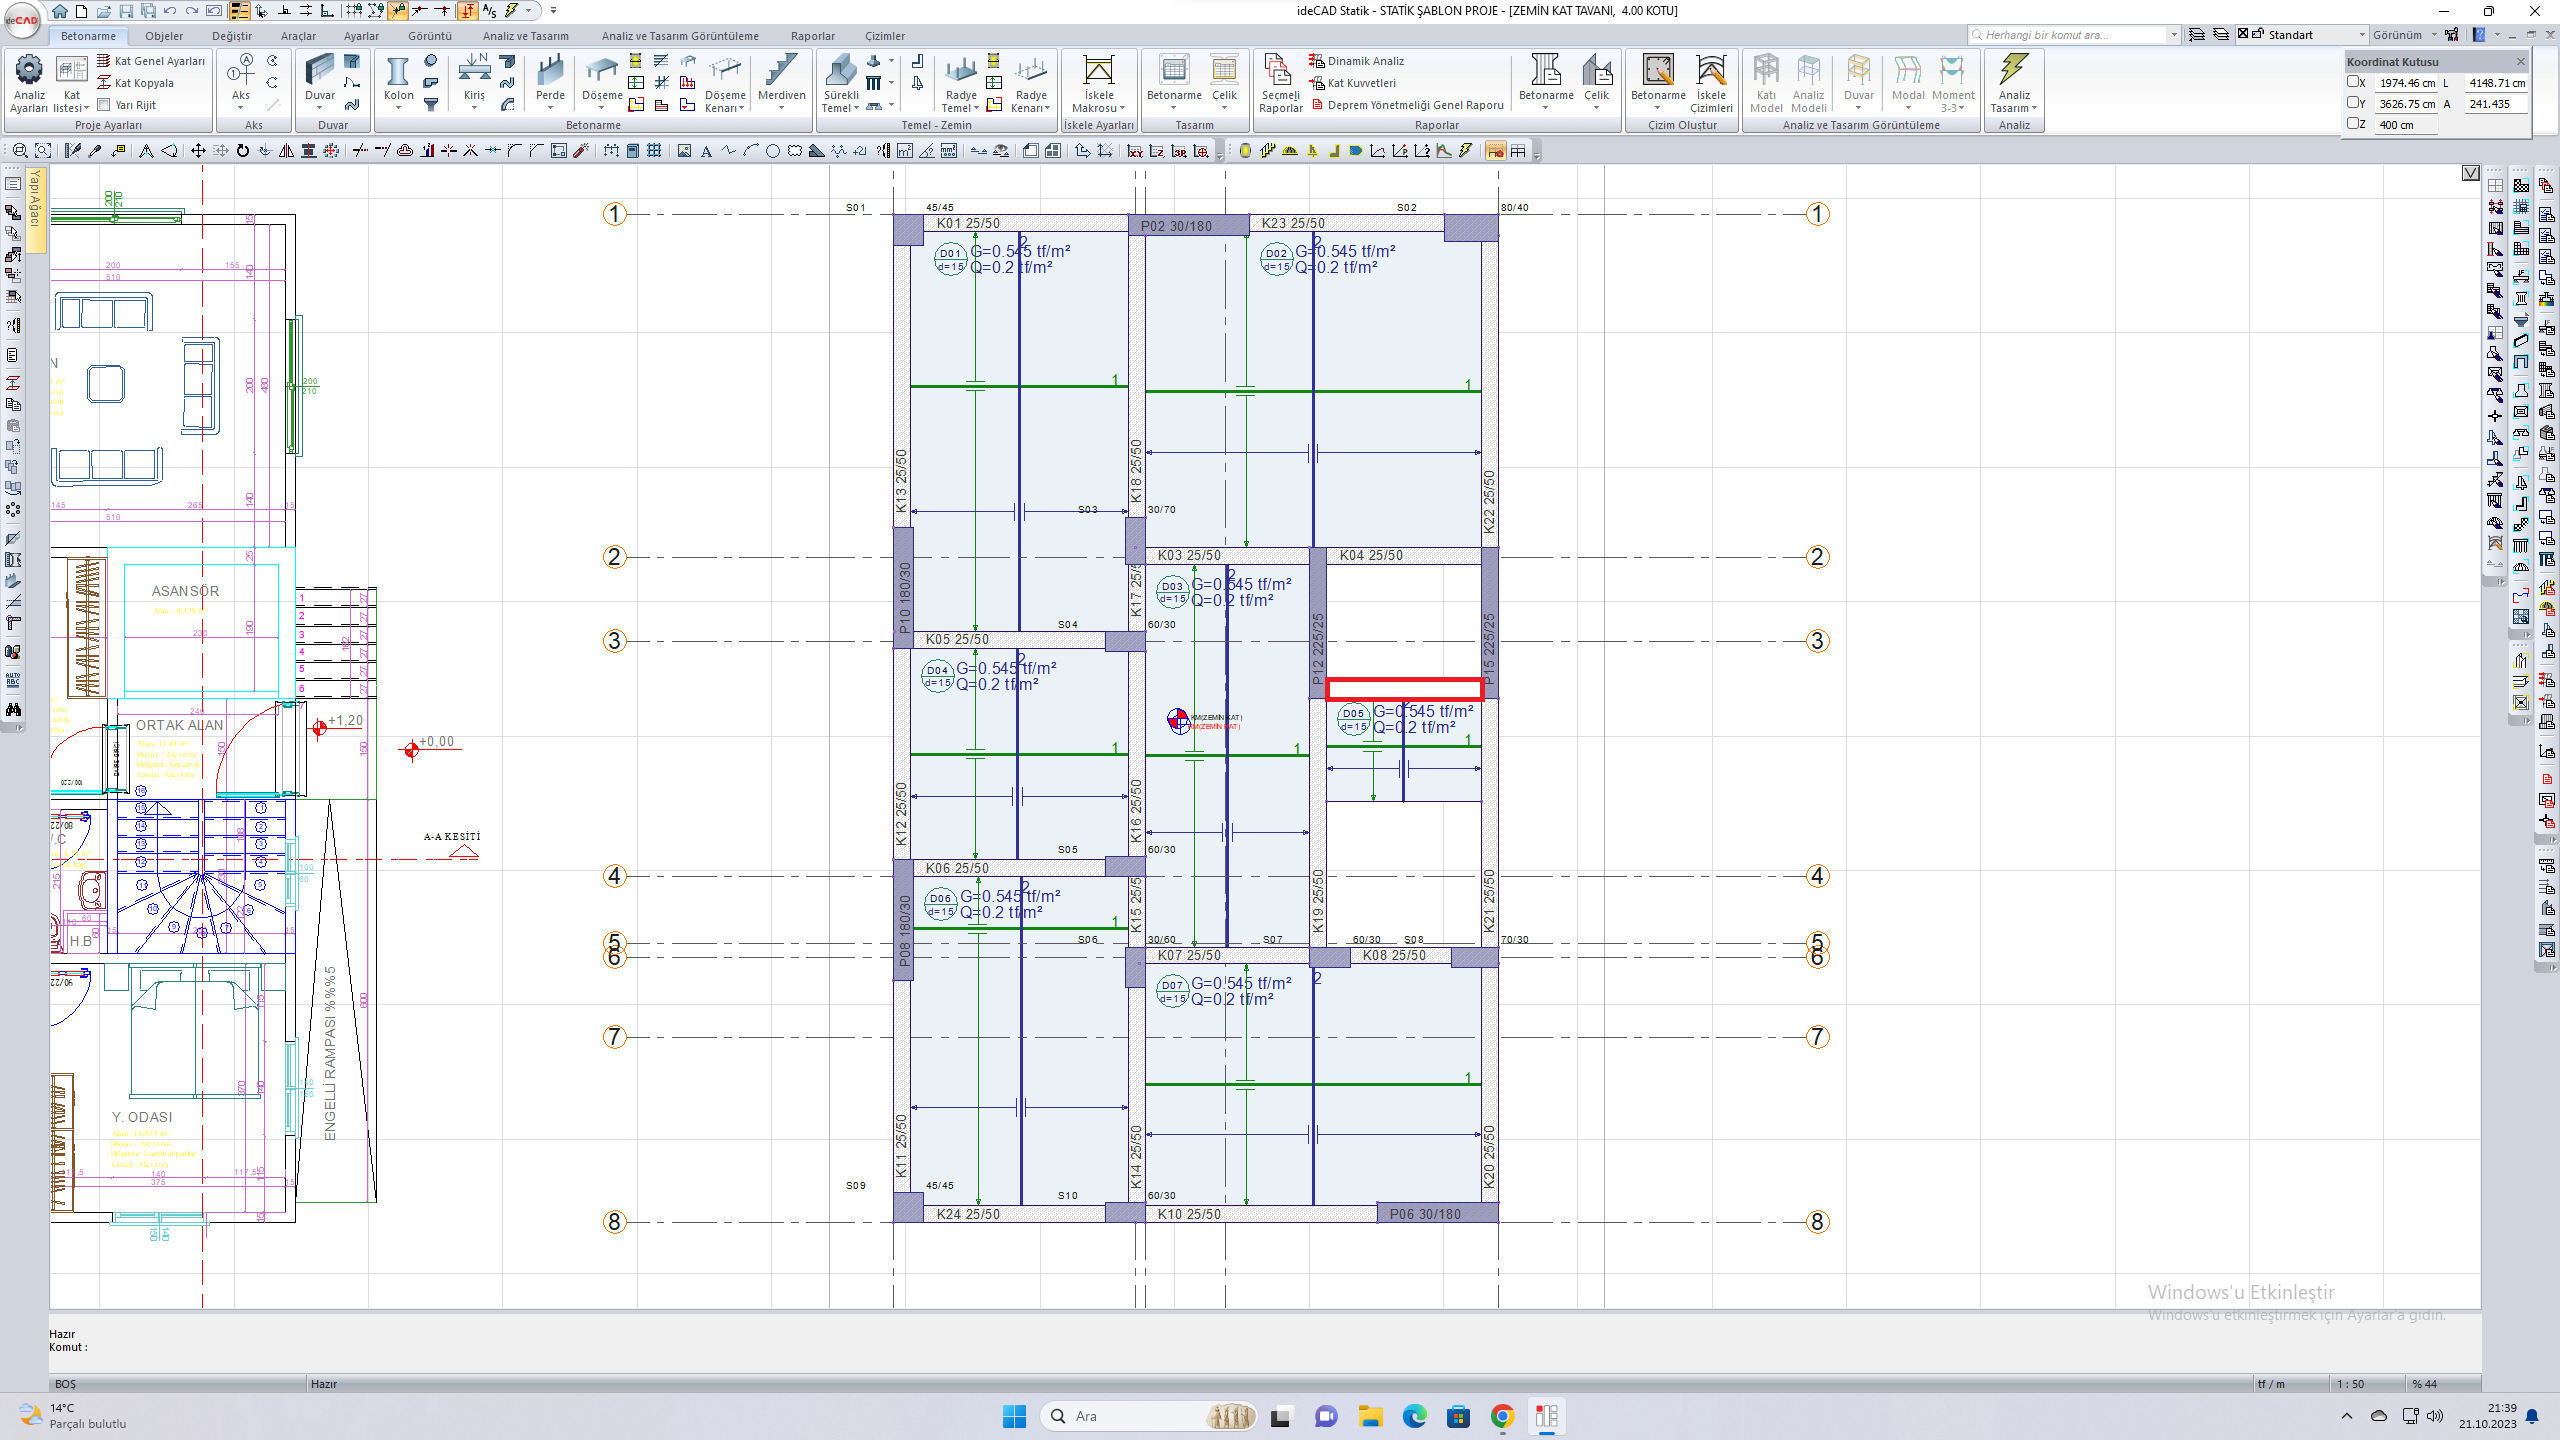Image resolution: width=2560 pixels, height=1440 pixels.
Task: Click Kat Genel Ayarları button
Action: (x=151, y=61)
